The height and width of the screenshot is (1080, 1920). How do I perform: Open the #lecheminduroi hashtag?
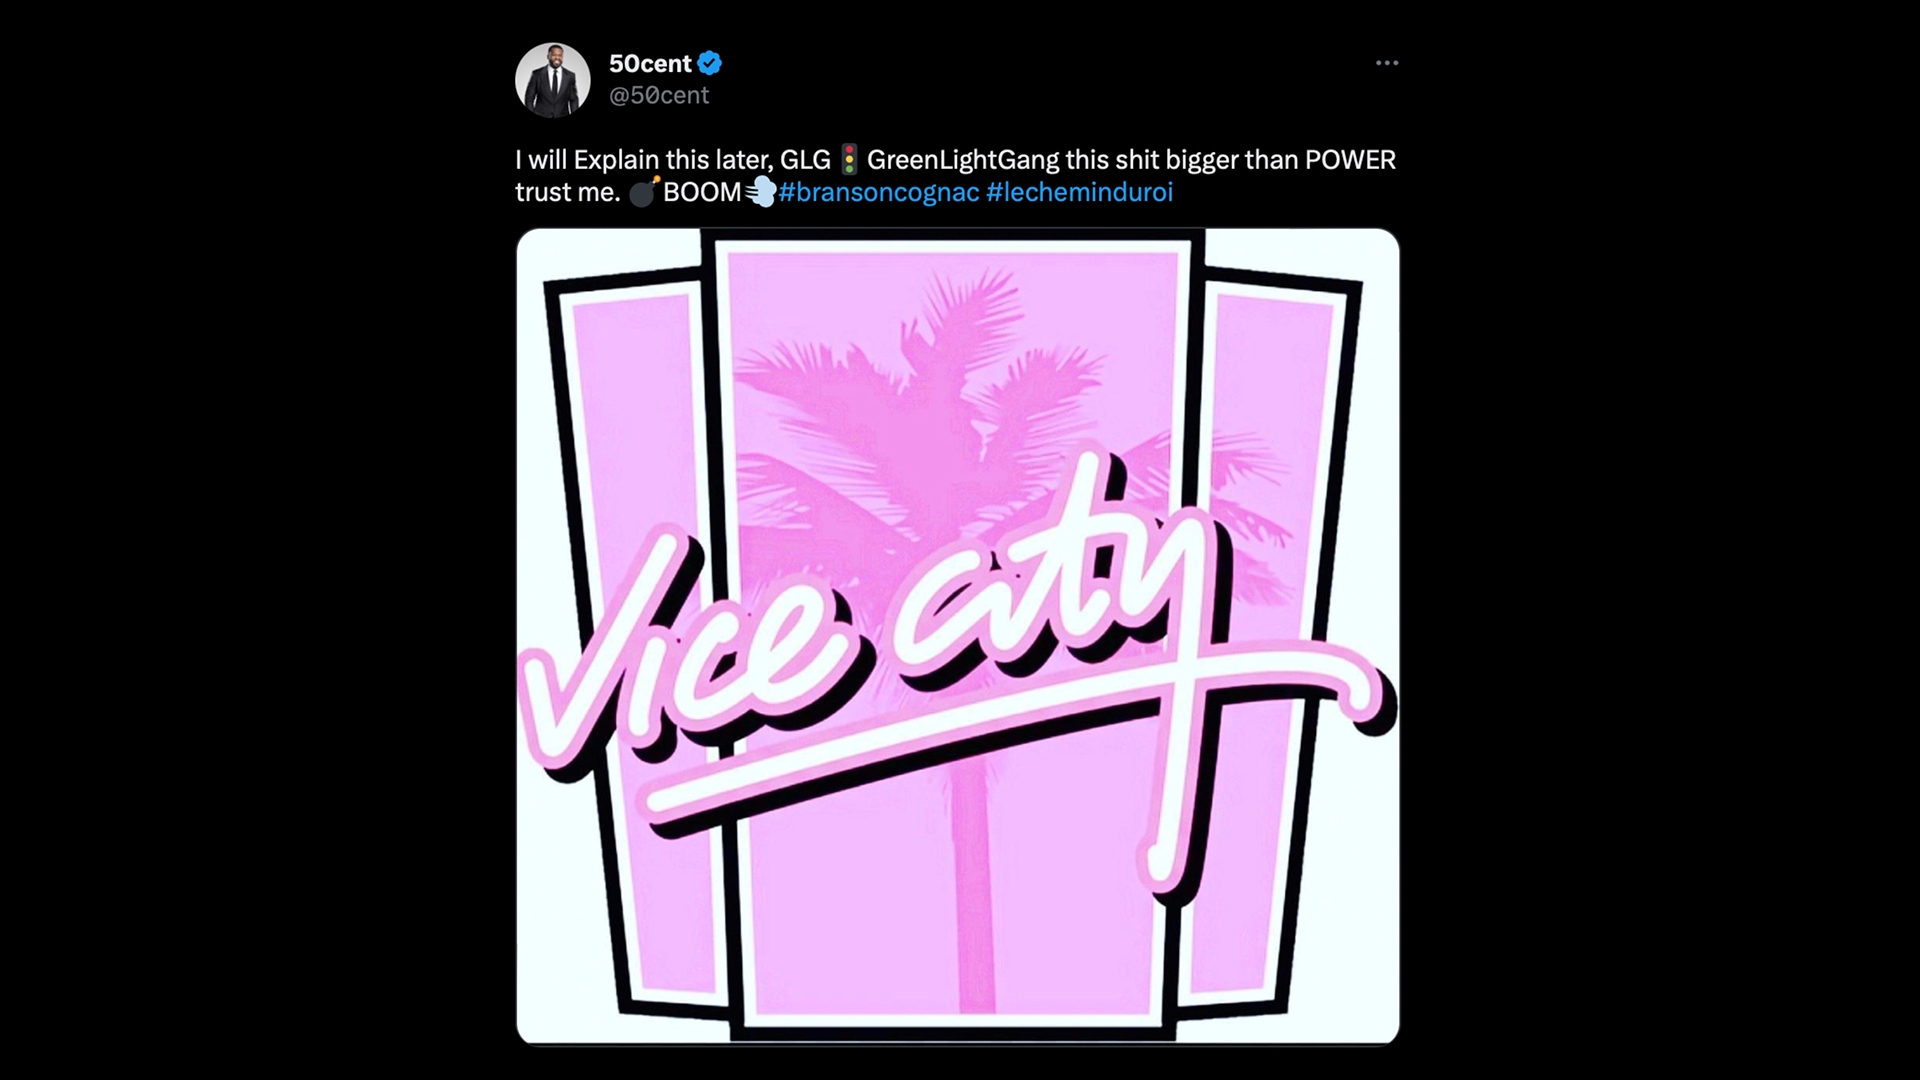click(x=1079, y=192)
